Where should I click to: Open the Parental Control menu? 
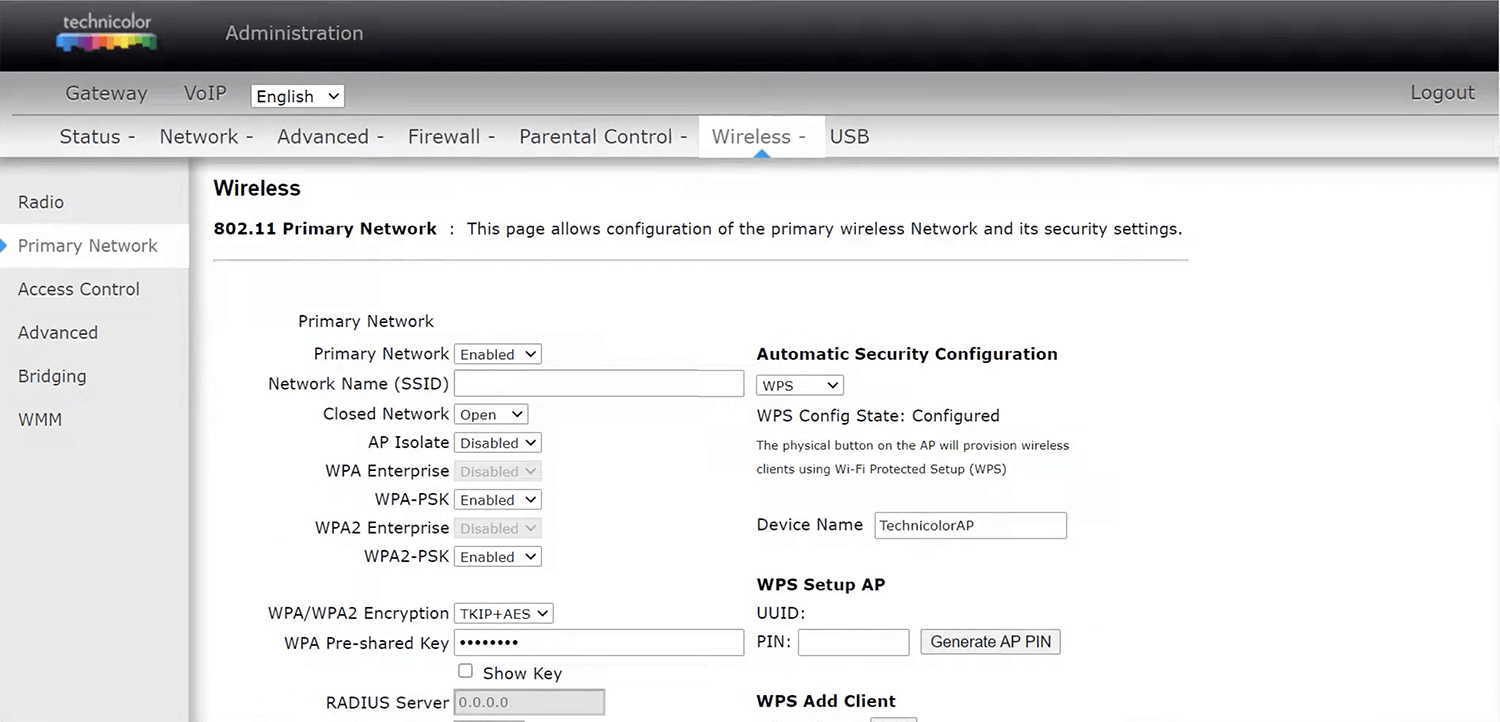pyautogui.click(x=602, y=137)
